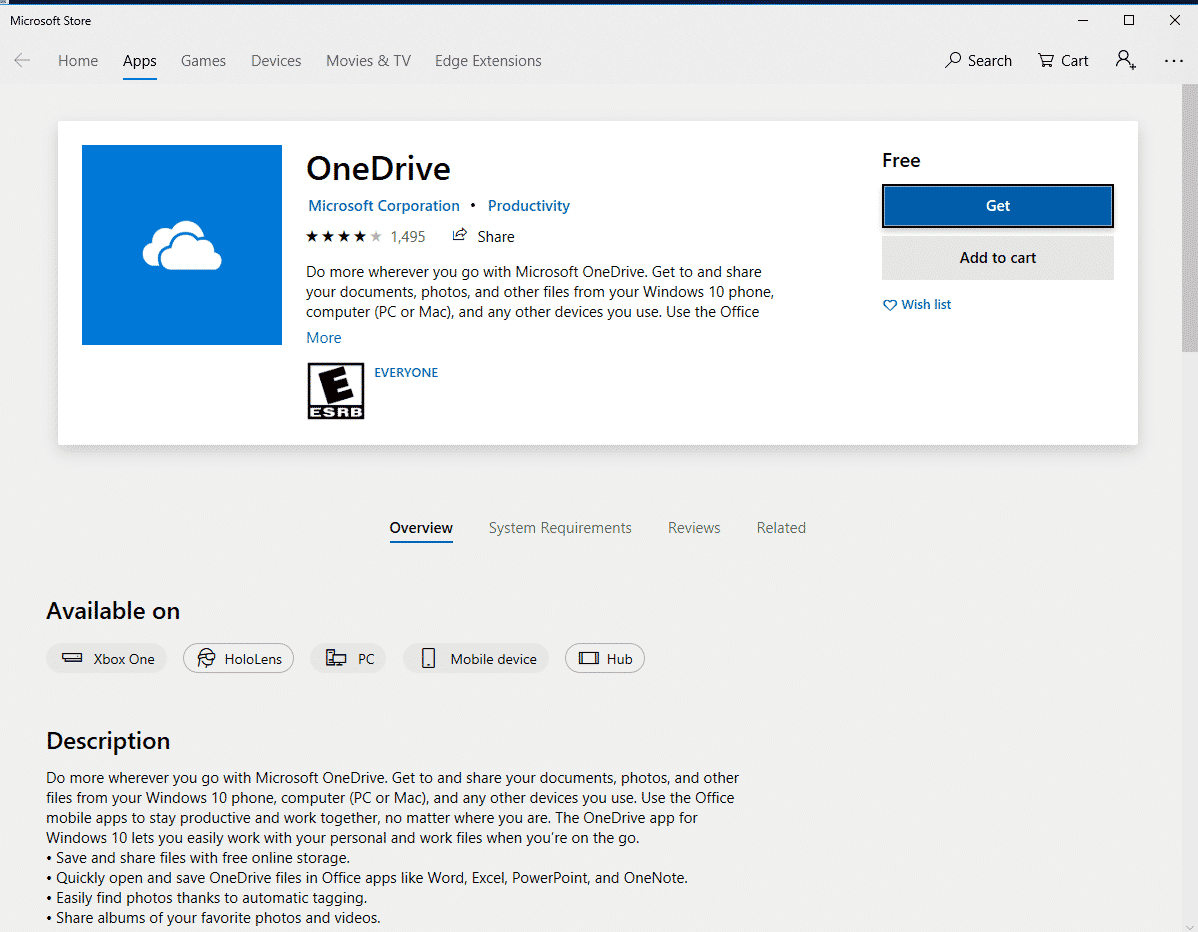Screen dimensions: 1198x932
Task: Go to the Home section
Action: [78, 61]
